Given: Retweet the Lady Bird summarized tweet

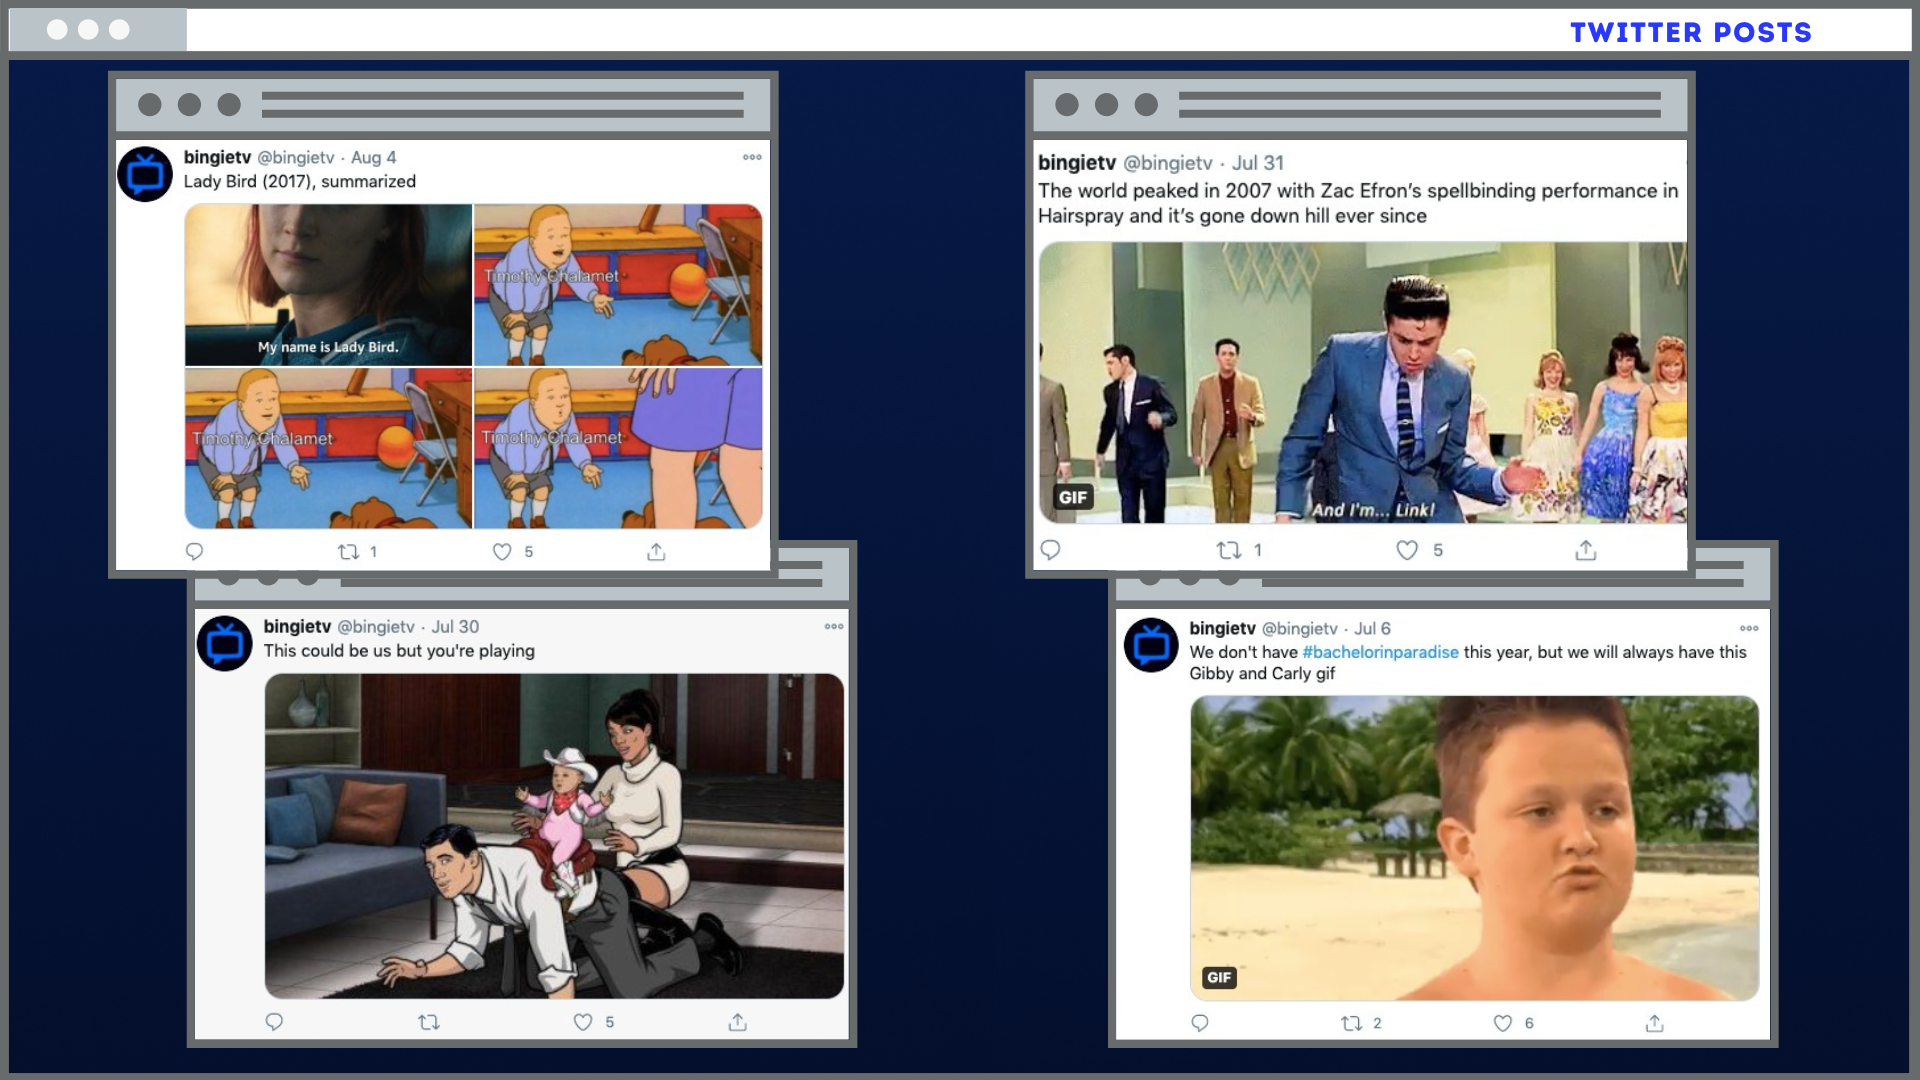Looking at the screenshot, I should pyautogui.click(x=348, y=552).
